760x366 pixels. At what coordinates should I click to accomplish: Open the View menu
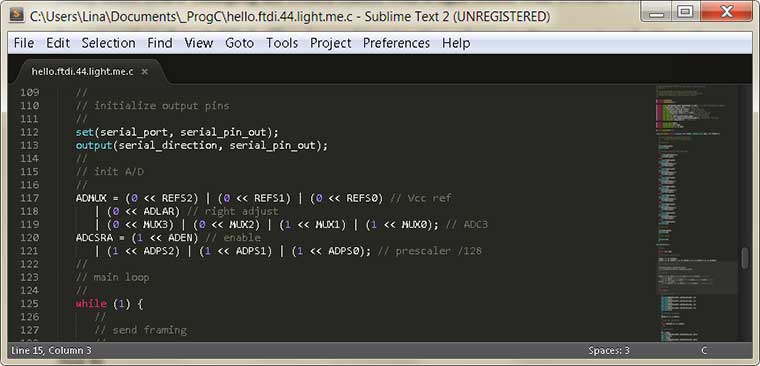click(x=199, y=43)
